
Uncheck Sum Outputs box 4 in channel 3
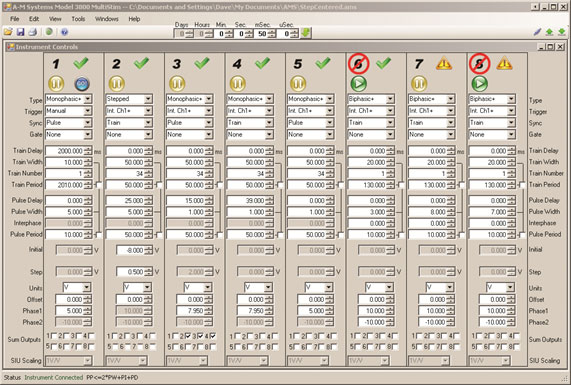[213, 336]
